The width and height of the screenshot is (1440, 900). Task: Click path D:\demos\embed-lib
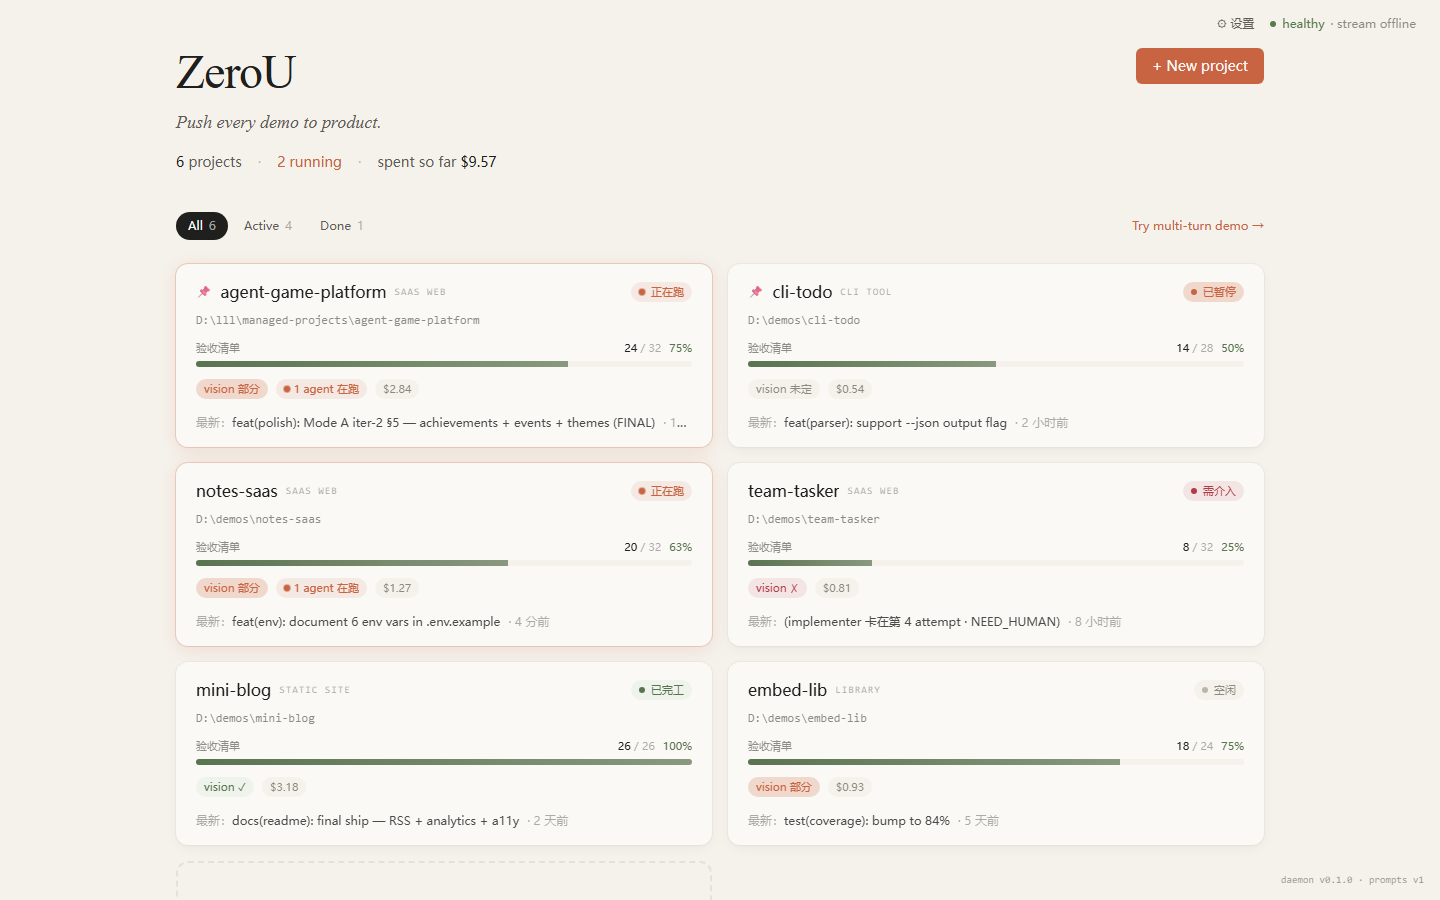coord(807,718)
